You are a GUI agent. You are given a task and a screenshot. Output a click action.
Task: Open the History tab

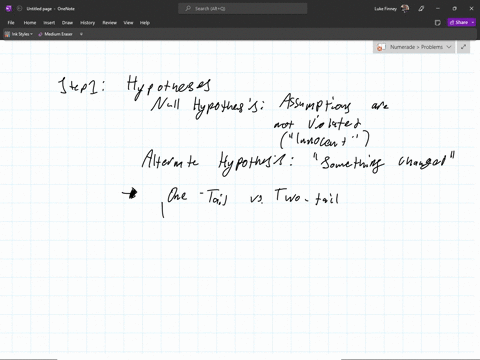click(88, 23)
